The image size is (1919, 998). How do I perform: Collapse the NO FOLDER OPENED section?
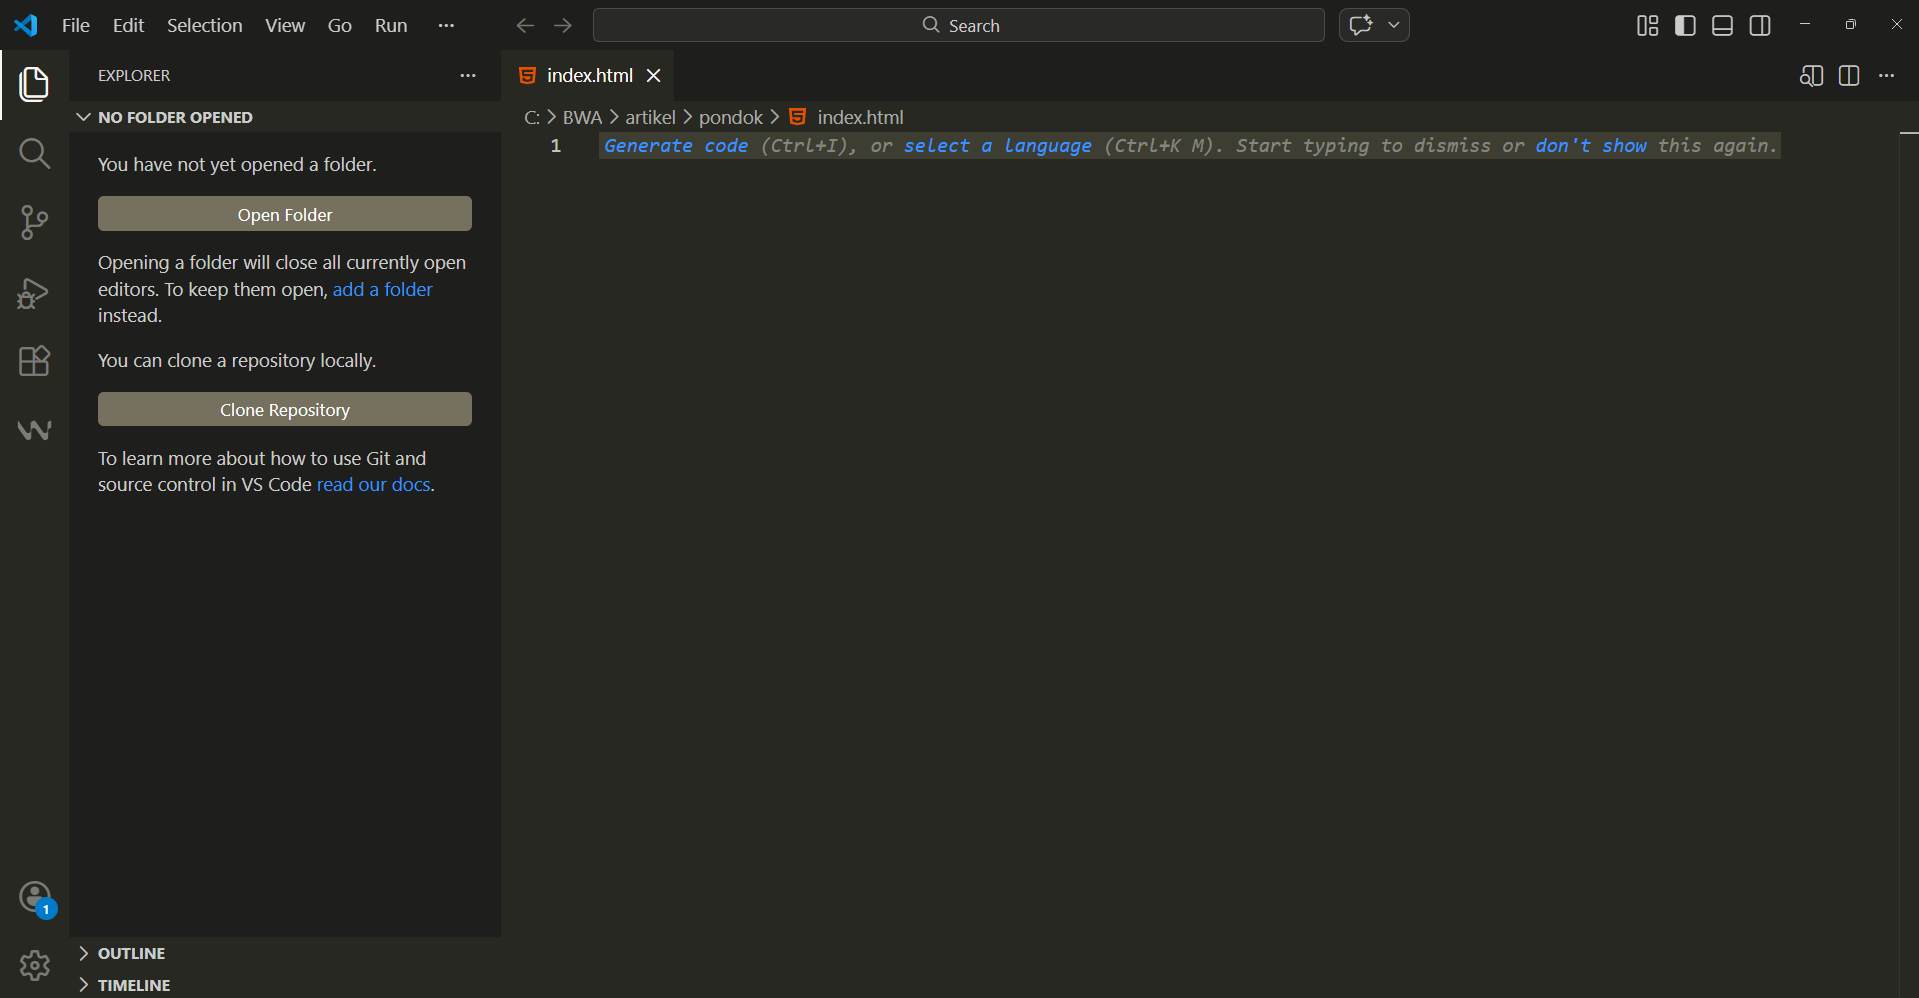point(174,117)
